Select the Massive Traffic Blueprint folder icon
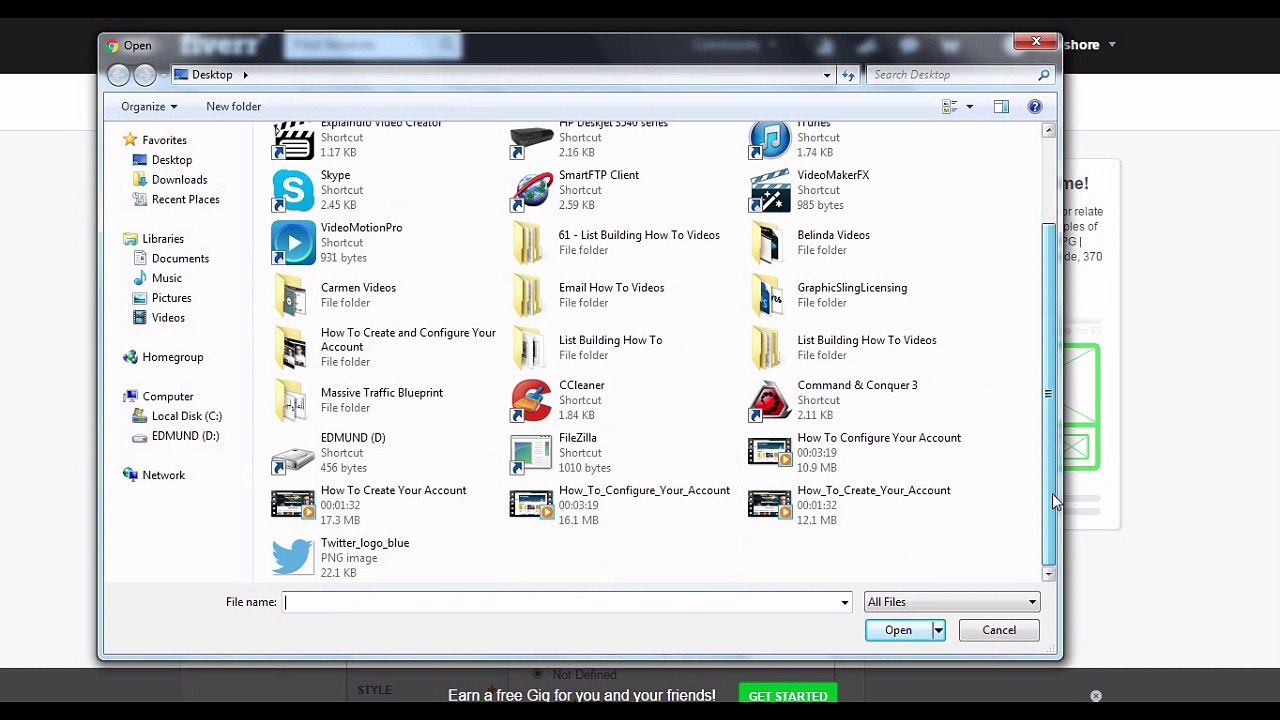The height and width of the screenshot is (720, 1280). (293, 400)
